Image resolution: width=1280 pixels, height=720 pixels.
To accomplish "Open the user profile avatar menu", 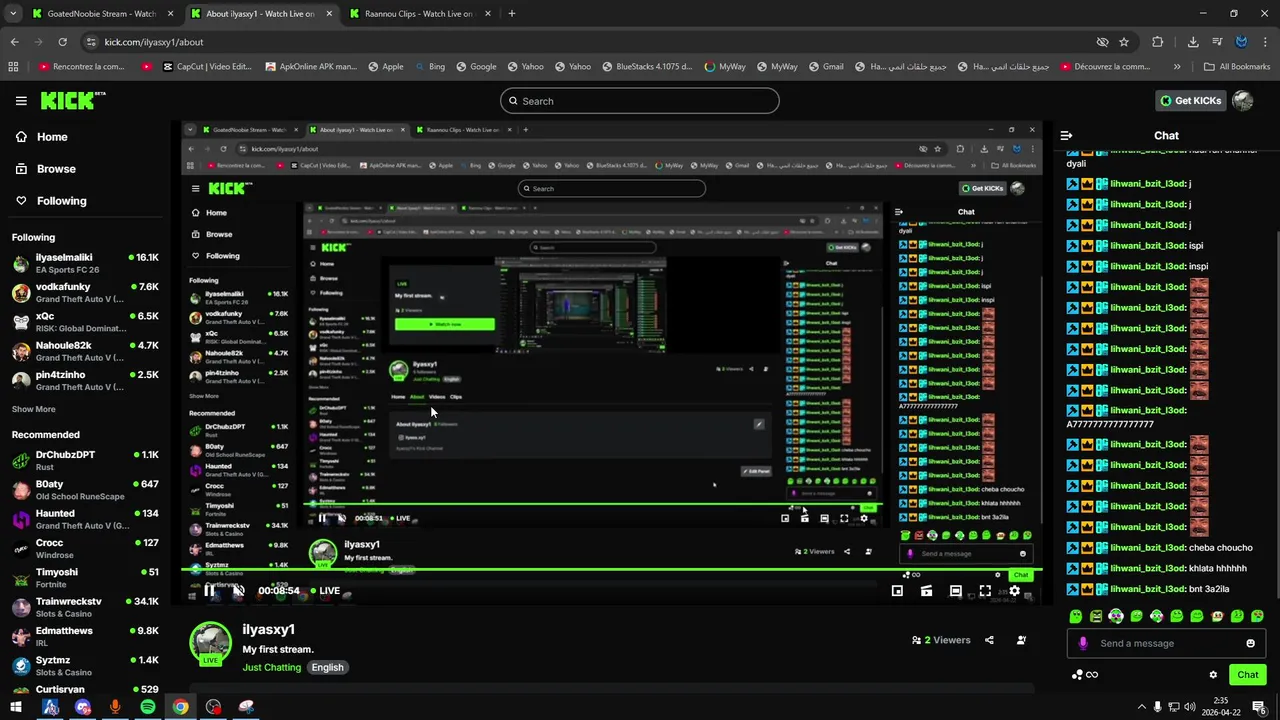I will click(x=1243, y=101).
